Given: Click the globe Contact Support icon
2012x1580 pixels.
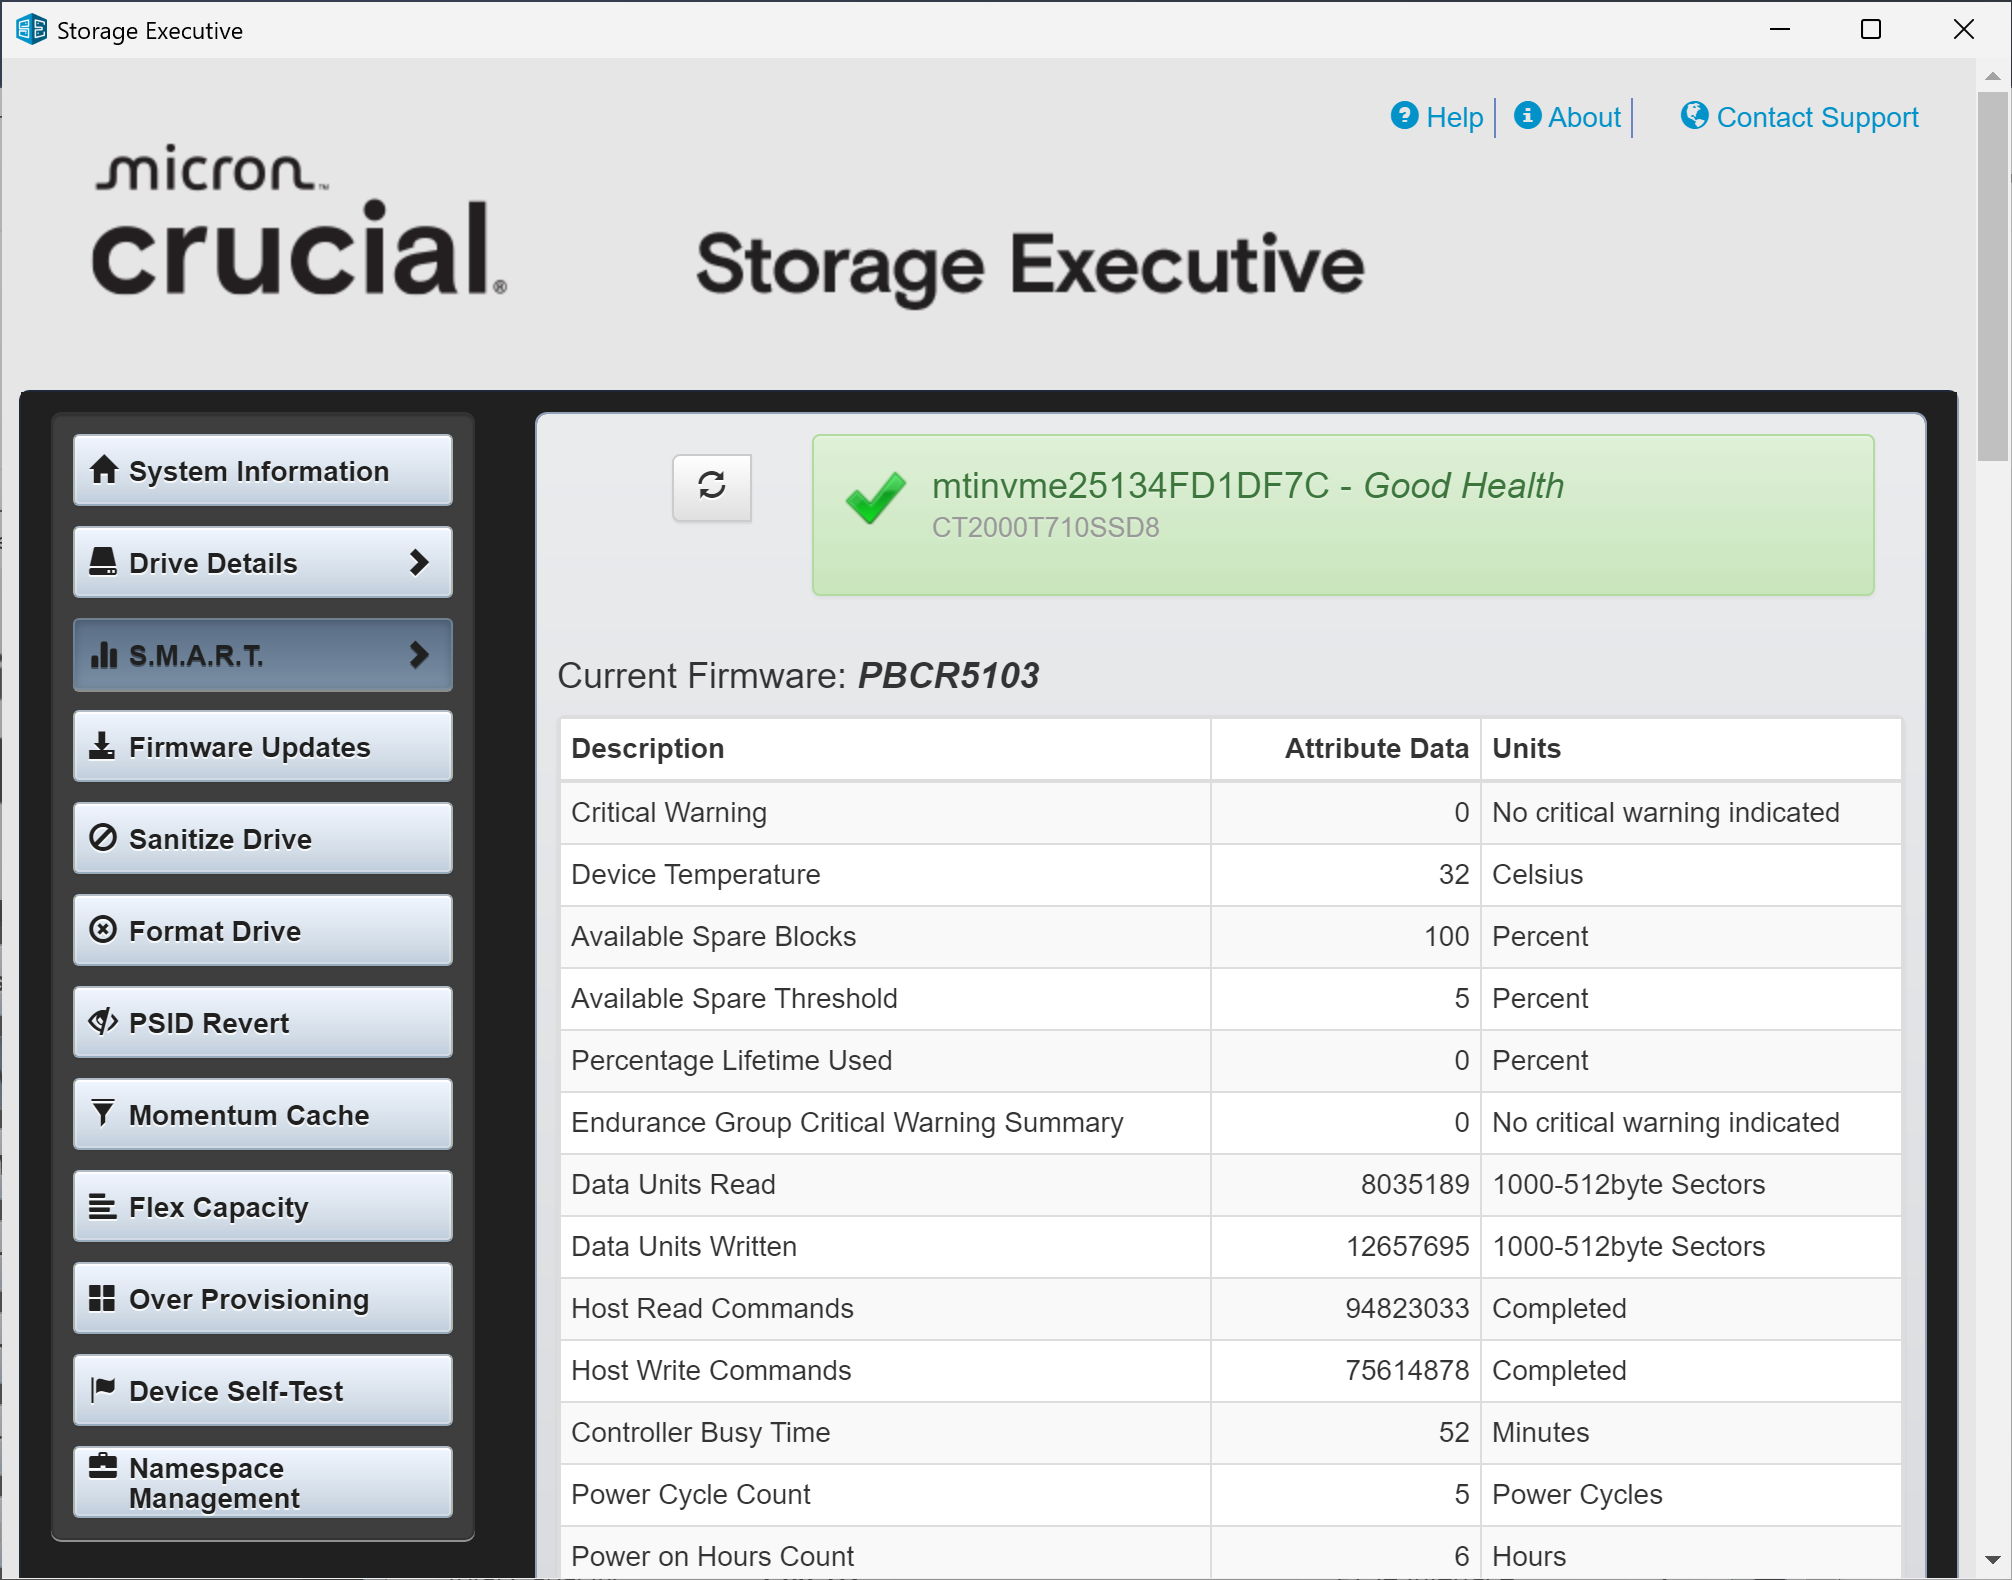Looking at the screenshot, I should (1694, 116).
